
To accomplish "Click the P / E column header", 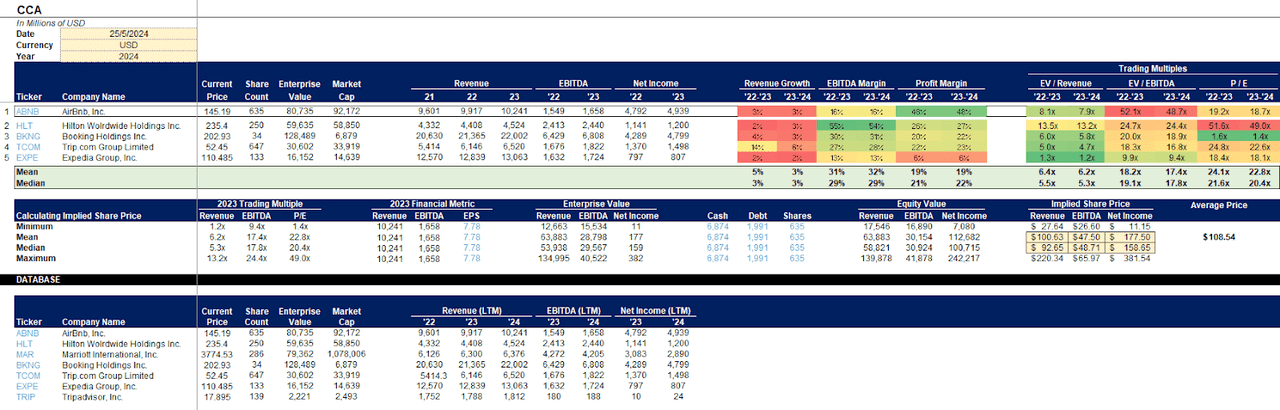I will coord(1238,83).
